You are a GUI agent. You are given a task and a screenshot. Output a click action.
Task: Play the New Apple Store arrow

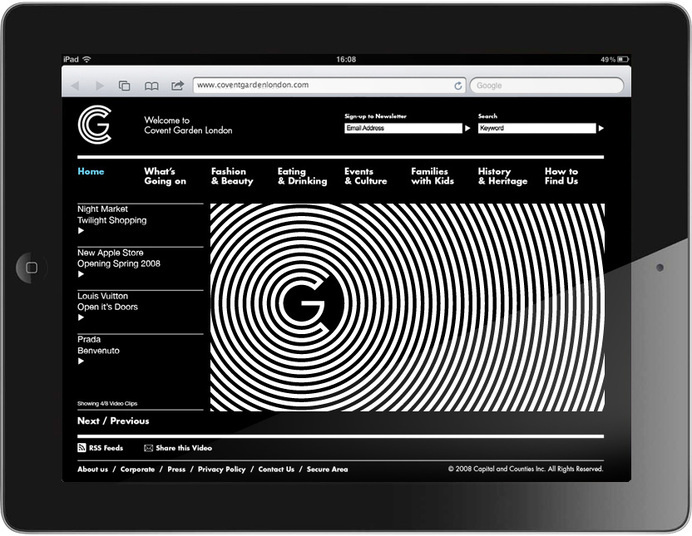point(81,274)
